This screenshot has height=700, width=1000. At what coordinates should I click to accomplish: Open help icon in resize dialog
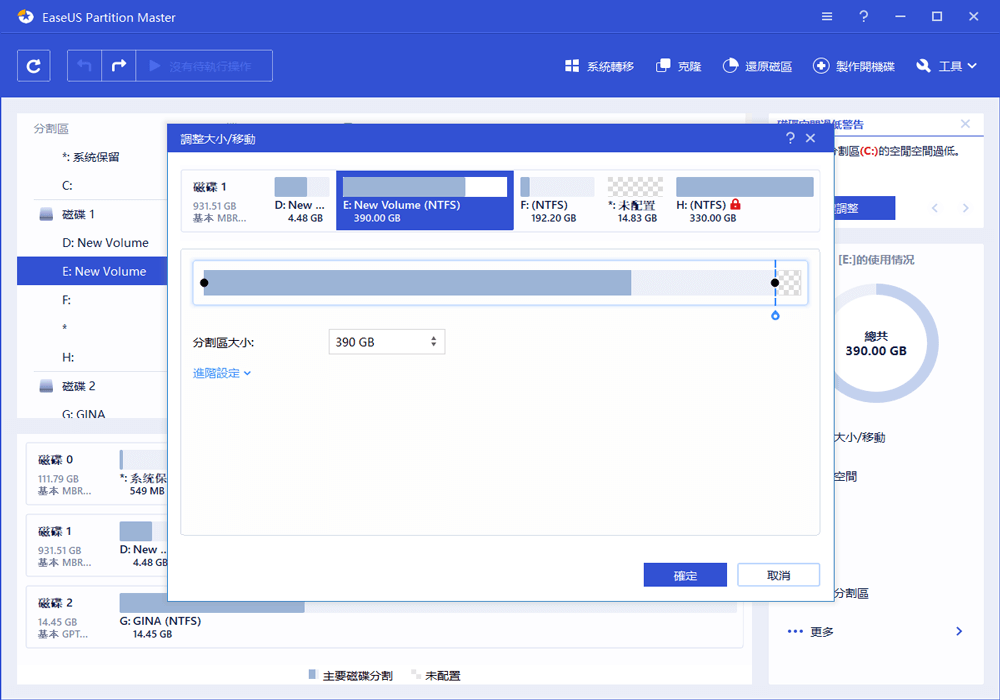(790, 138)
